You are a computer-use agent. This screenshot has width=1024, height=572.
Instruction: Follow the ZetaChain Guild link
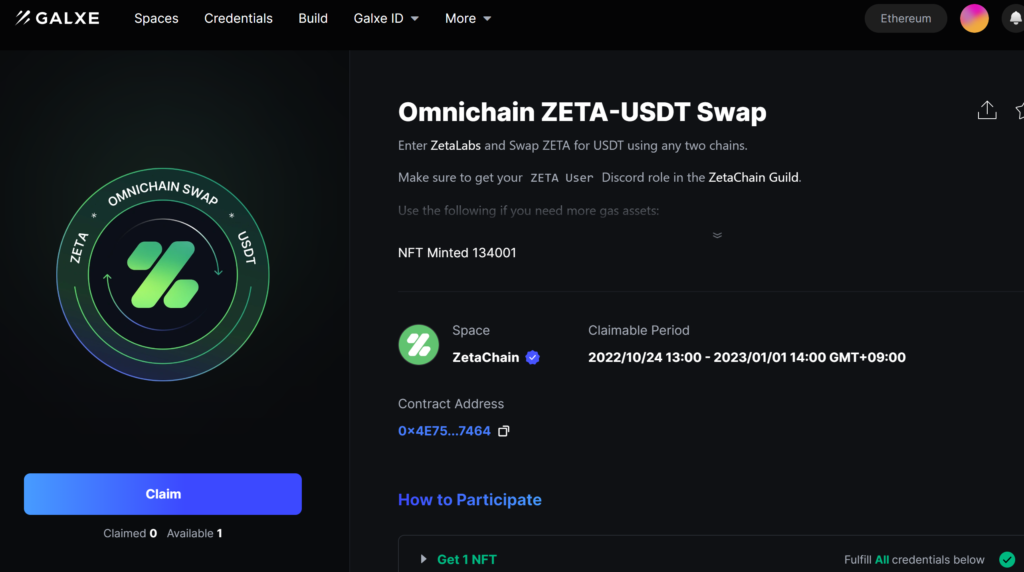pyautogui.click(x=754, y=178)
